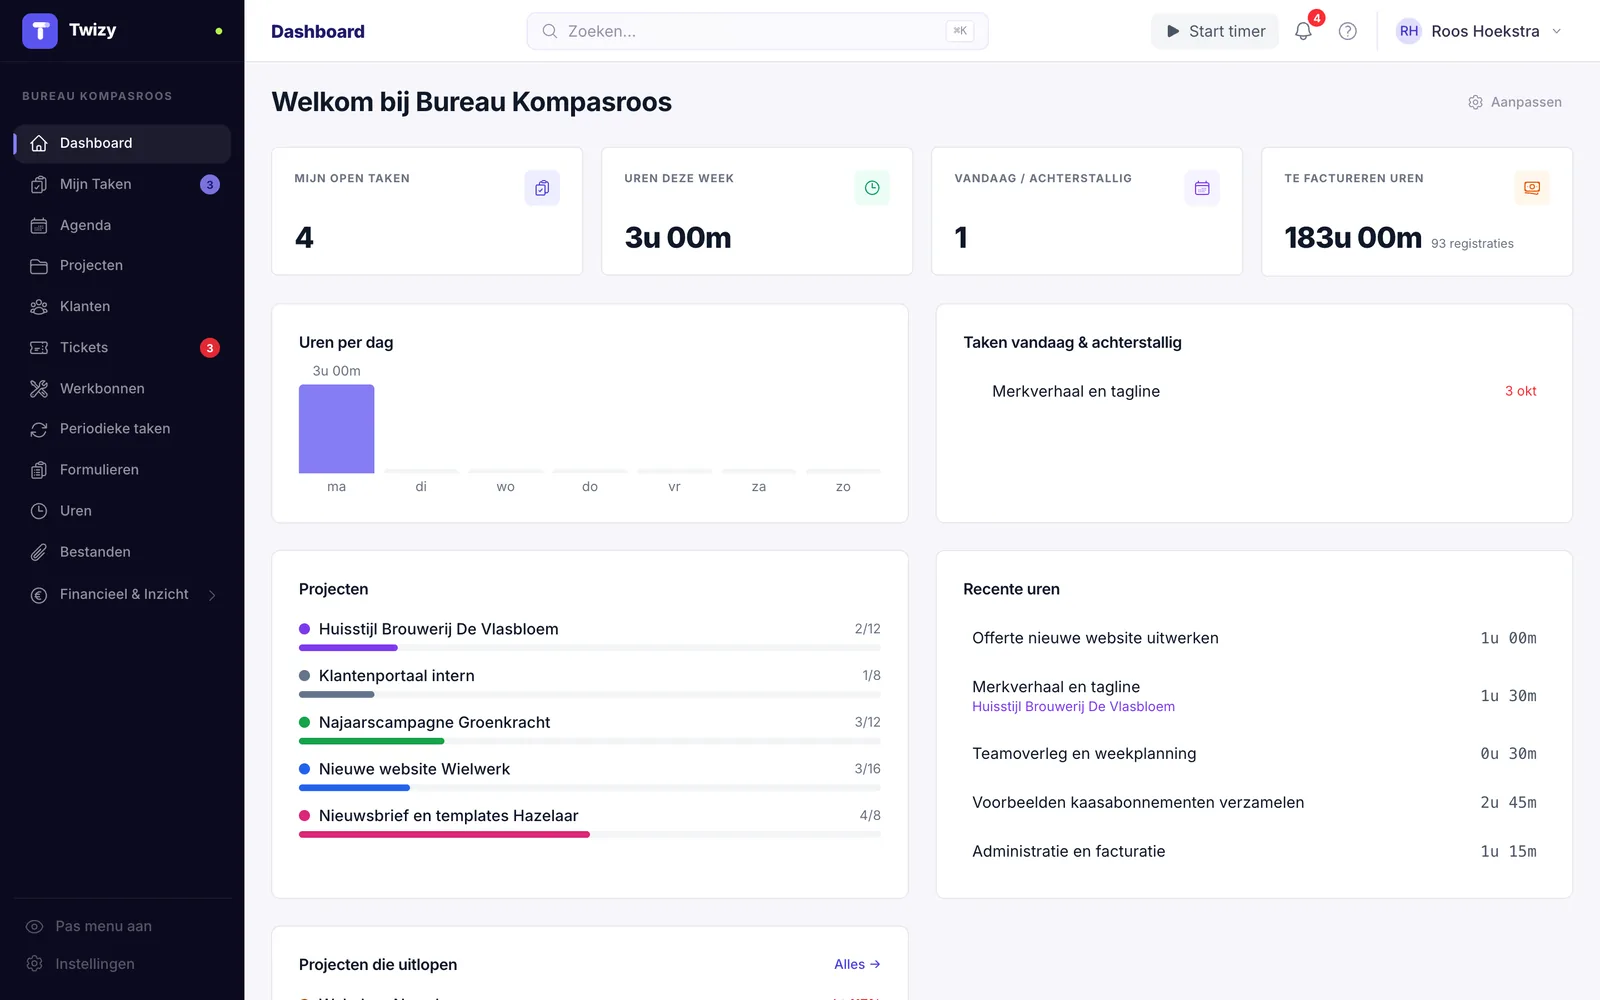Click the invoice icon in Te Factureren Uren card
Image resolution: width=1600 pixels, height=1000 pixels.
click(x=1532, y=188)
